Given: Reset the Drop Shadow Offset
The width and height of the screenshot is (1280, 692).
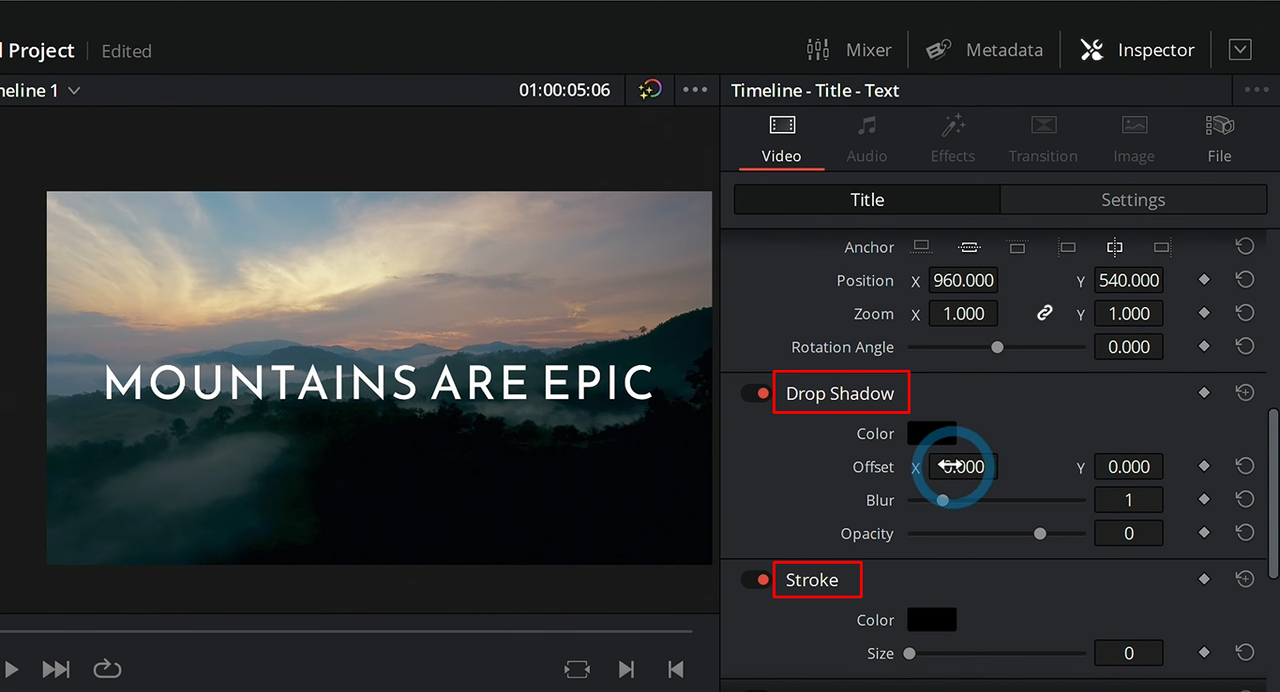Looking at the screenshot, I should click(1245, 466).
